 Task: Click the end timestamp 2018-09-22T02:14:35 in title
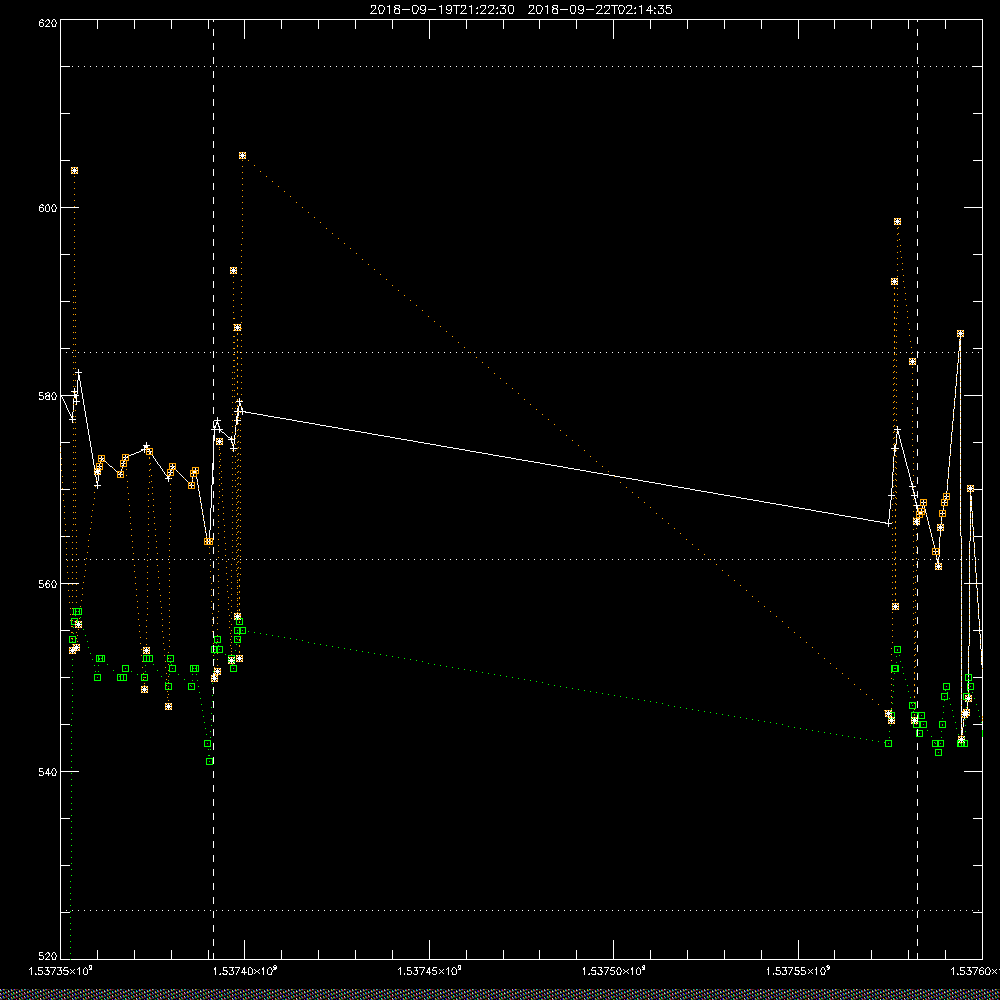click(600, 10)
